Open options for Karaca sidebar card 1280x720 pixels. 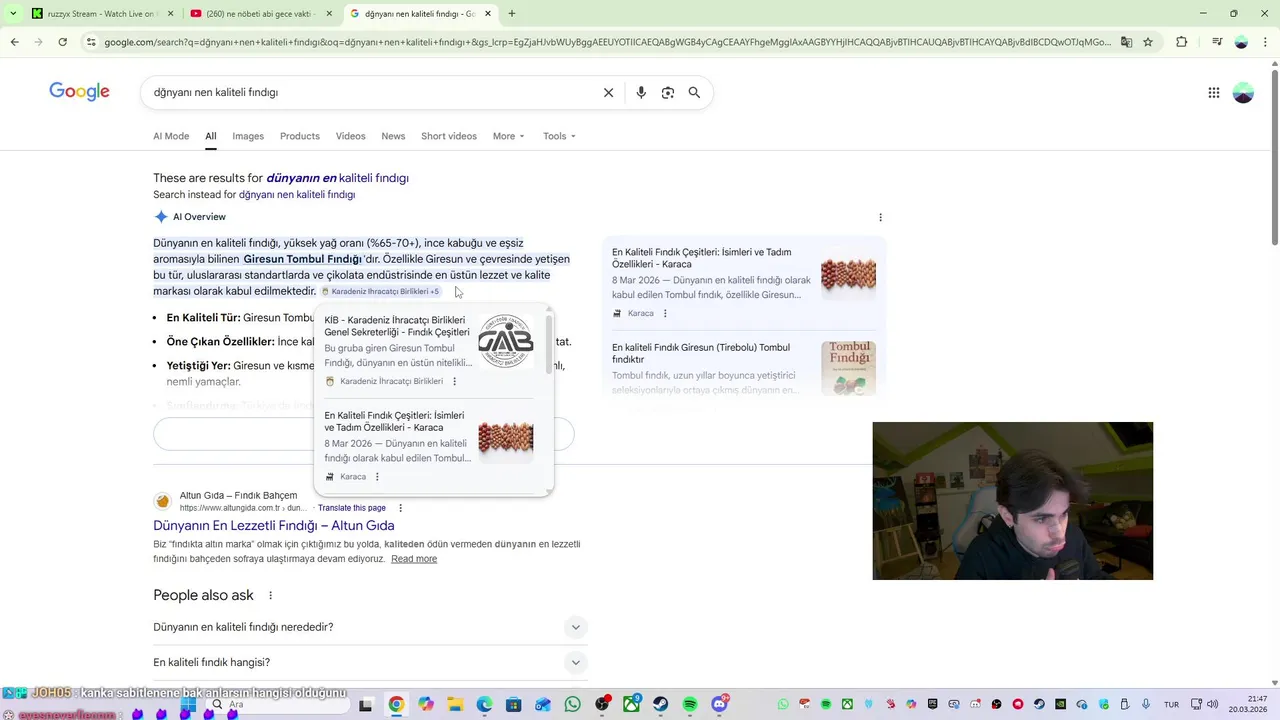pos(665,313)
